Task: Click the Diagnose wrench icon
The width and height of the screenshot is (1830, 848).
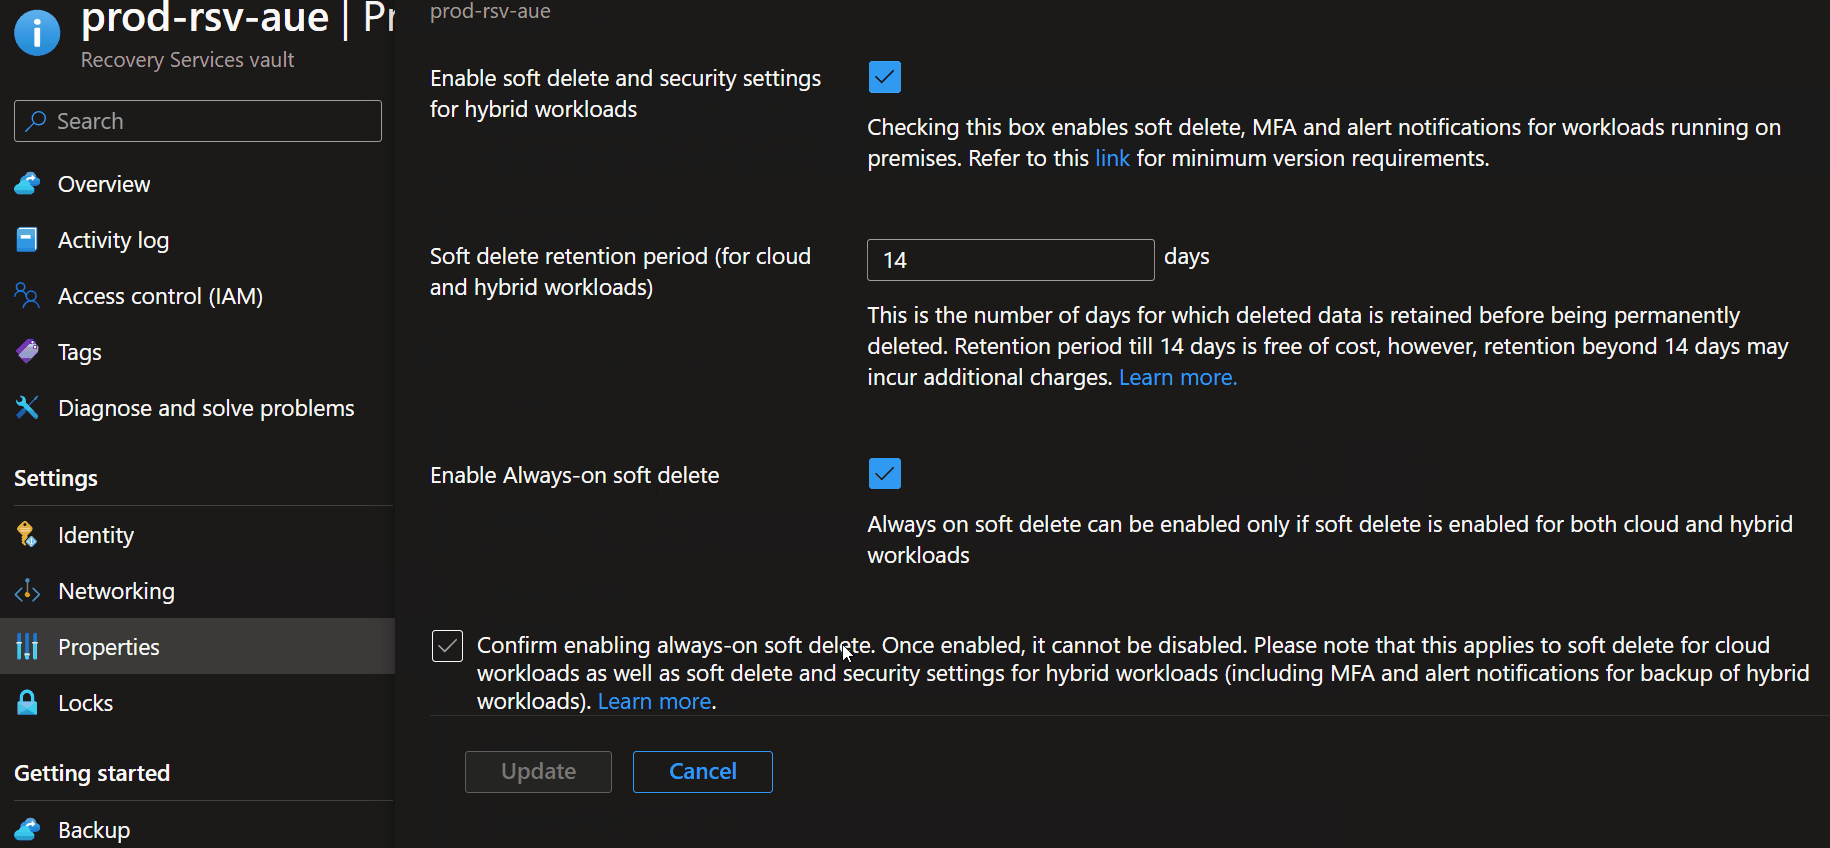Action: coord(28,408)
